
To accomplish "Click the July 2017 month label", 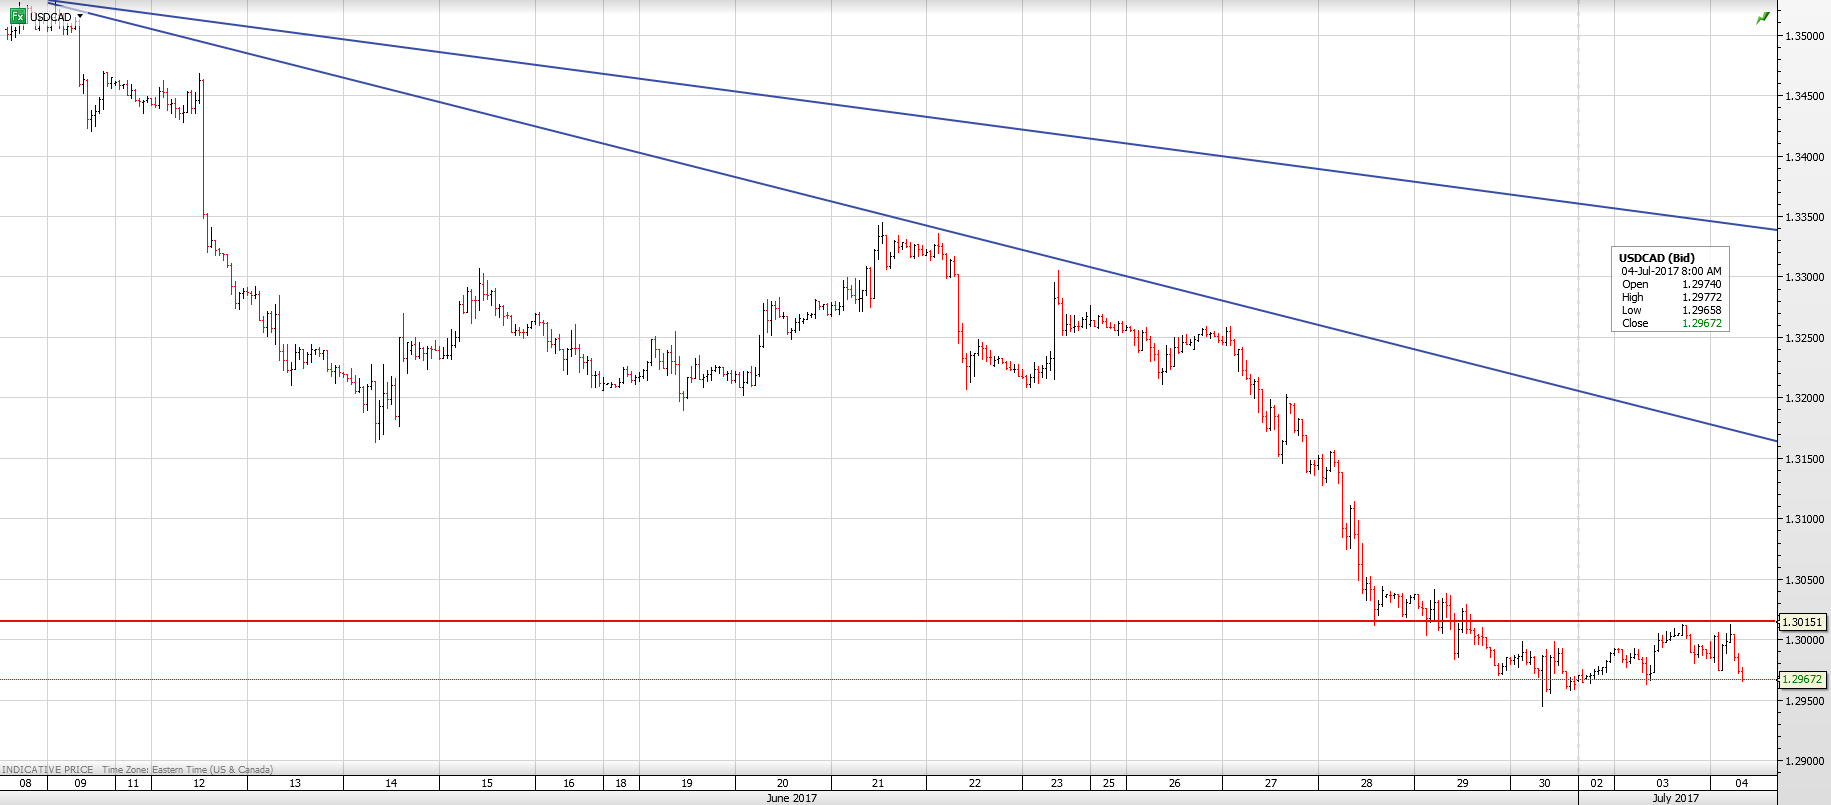I will [x=1675, y=798].
